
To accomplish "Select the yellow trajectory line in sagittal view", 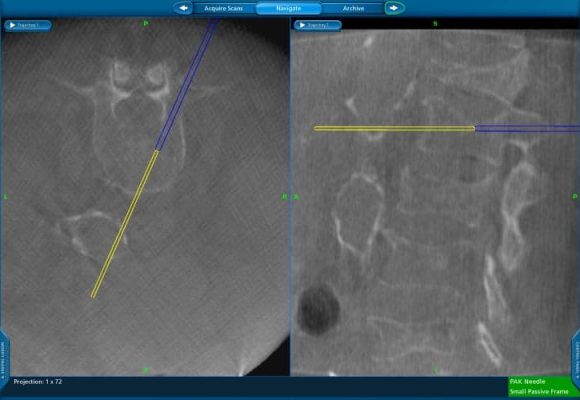I will (x=394, y=128).
